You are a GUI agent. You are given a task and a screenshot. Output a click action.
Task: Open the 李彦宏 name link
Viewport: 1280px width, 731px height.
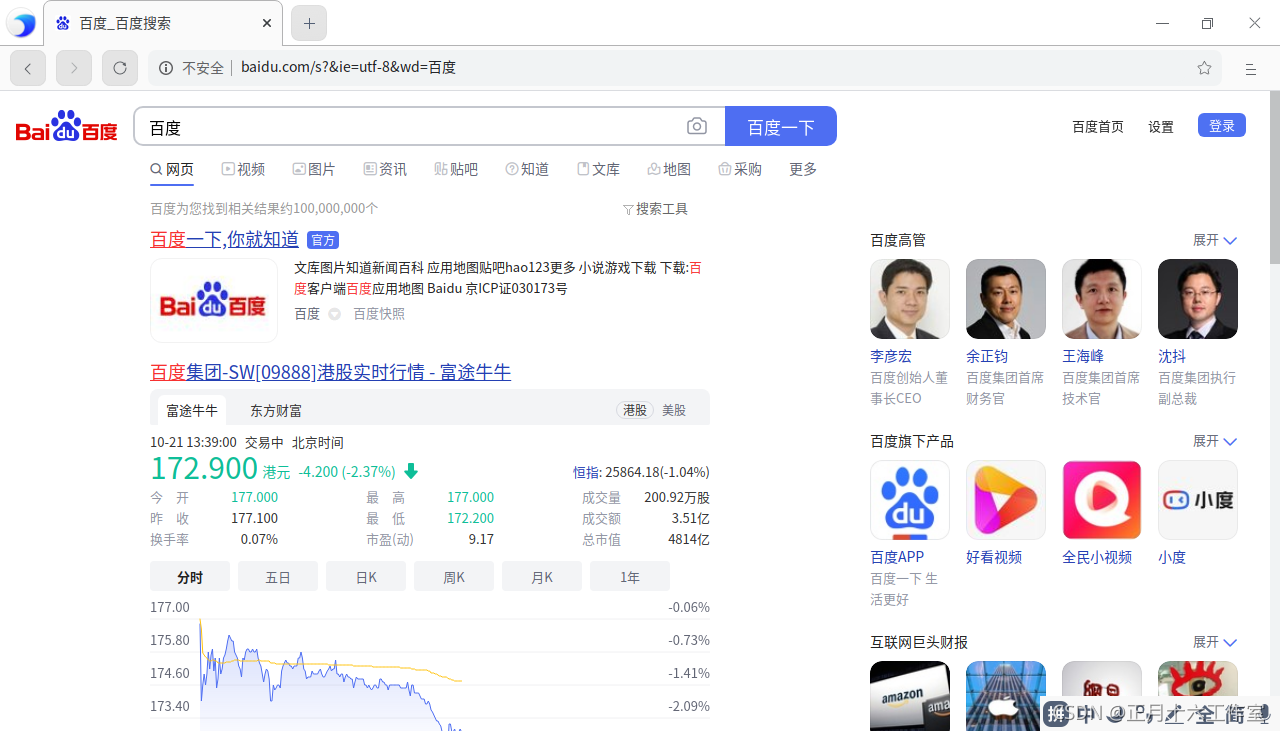point(891,356)
